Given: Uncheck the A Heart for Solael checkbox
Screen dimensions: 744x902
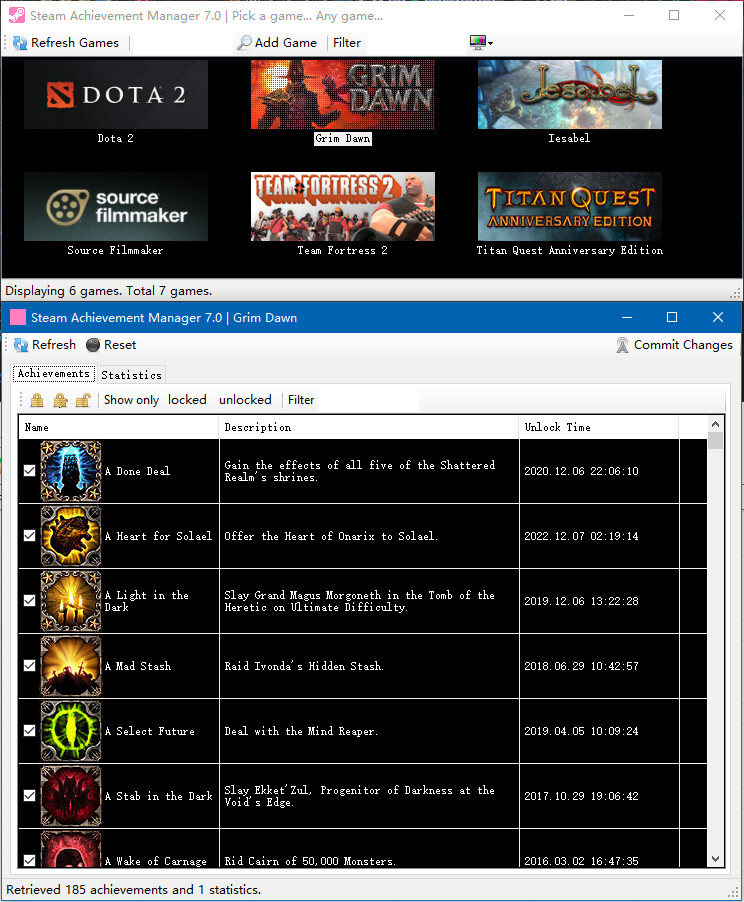Looking at the screenshot, I should pyautogui.click(x=29, y=536).
